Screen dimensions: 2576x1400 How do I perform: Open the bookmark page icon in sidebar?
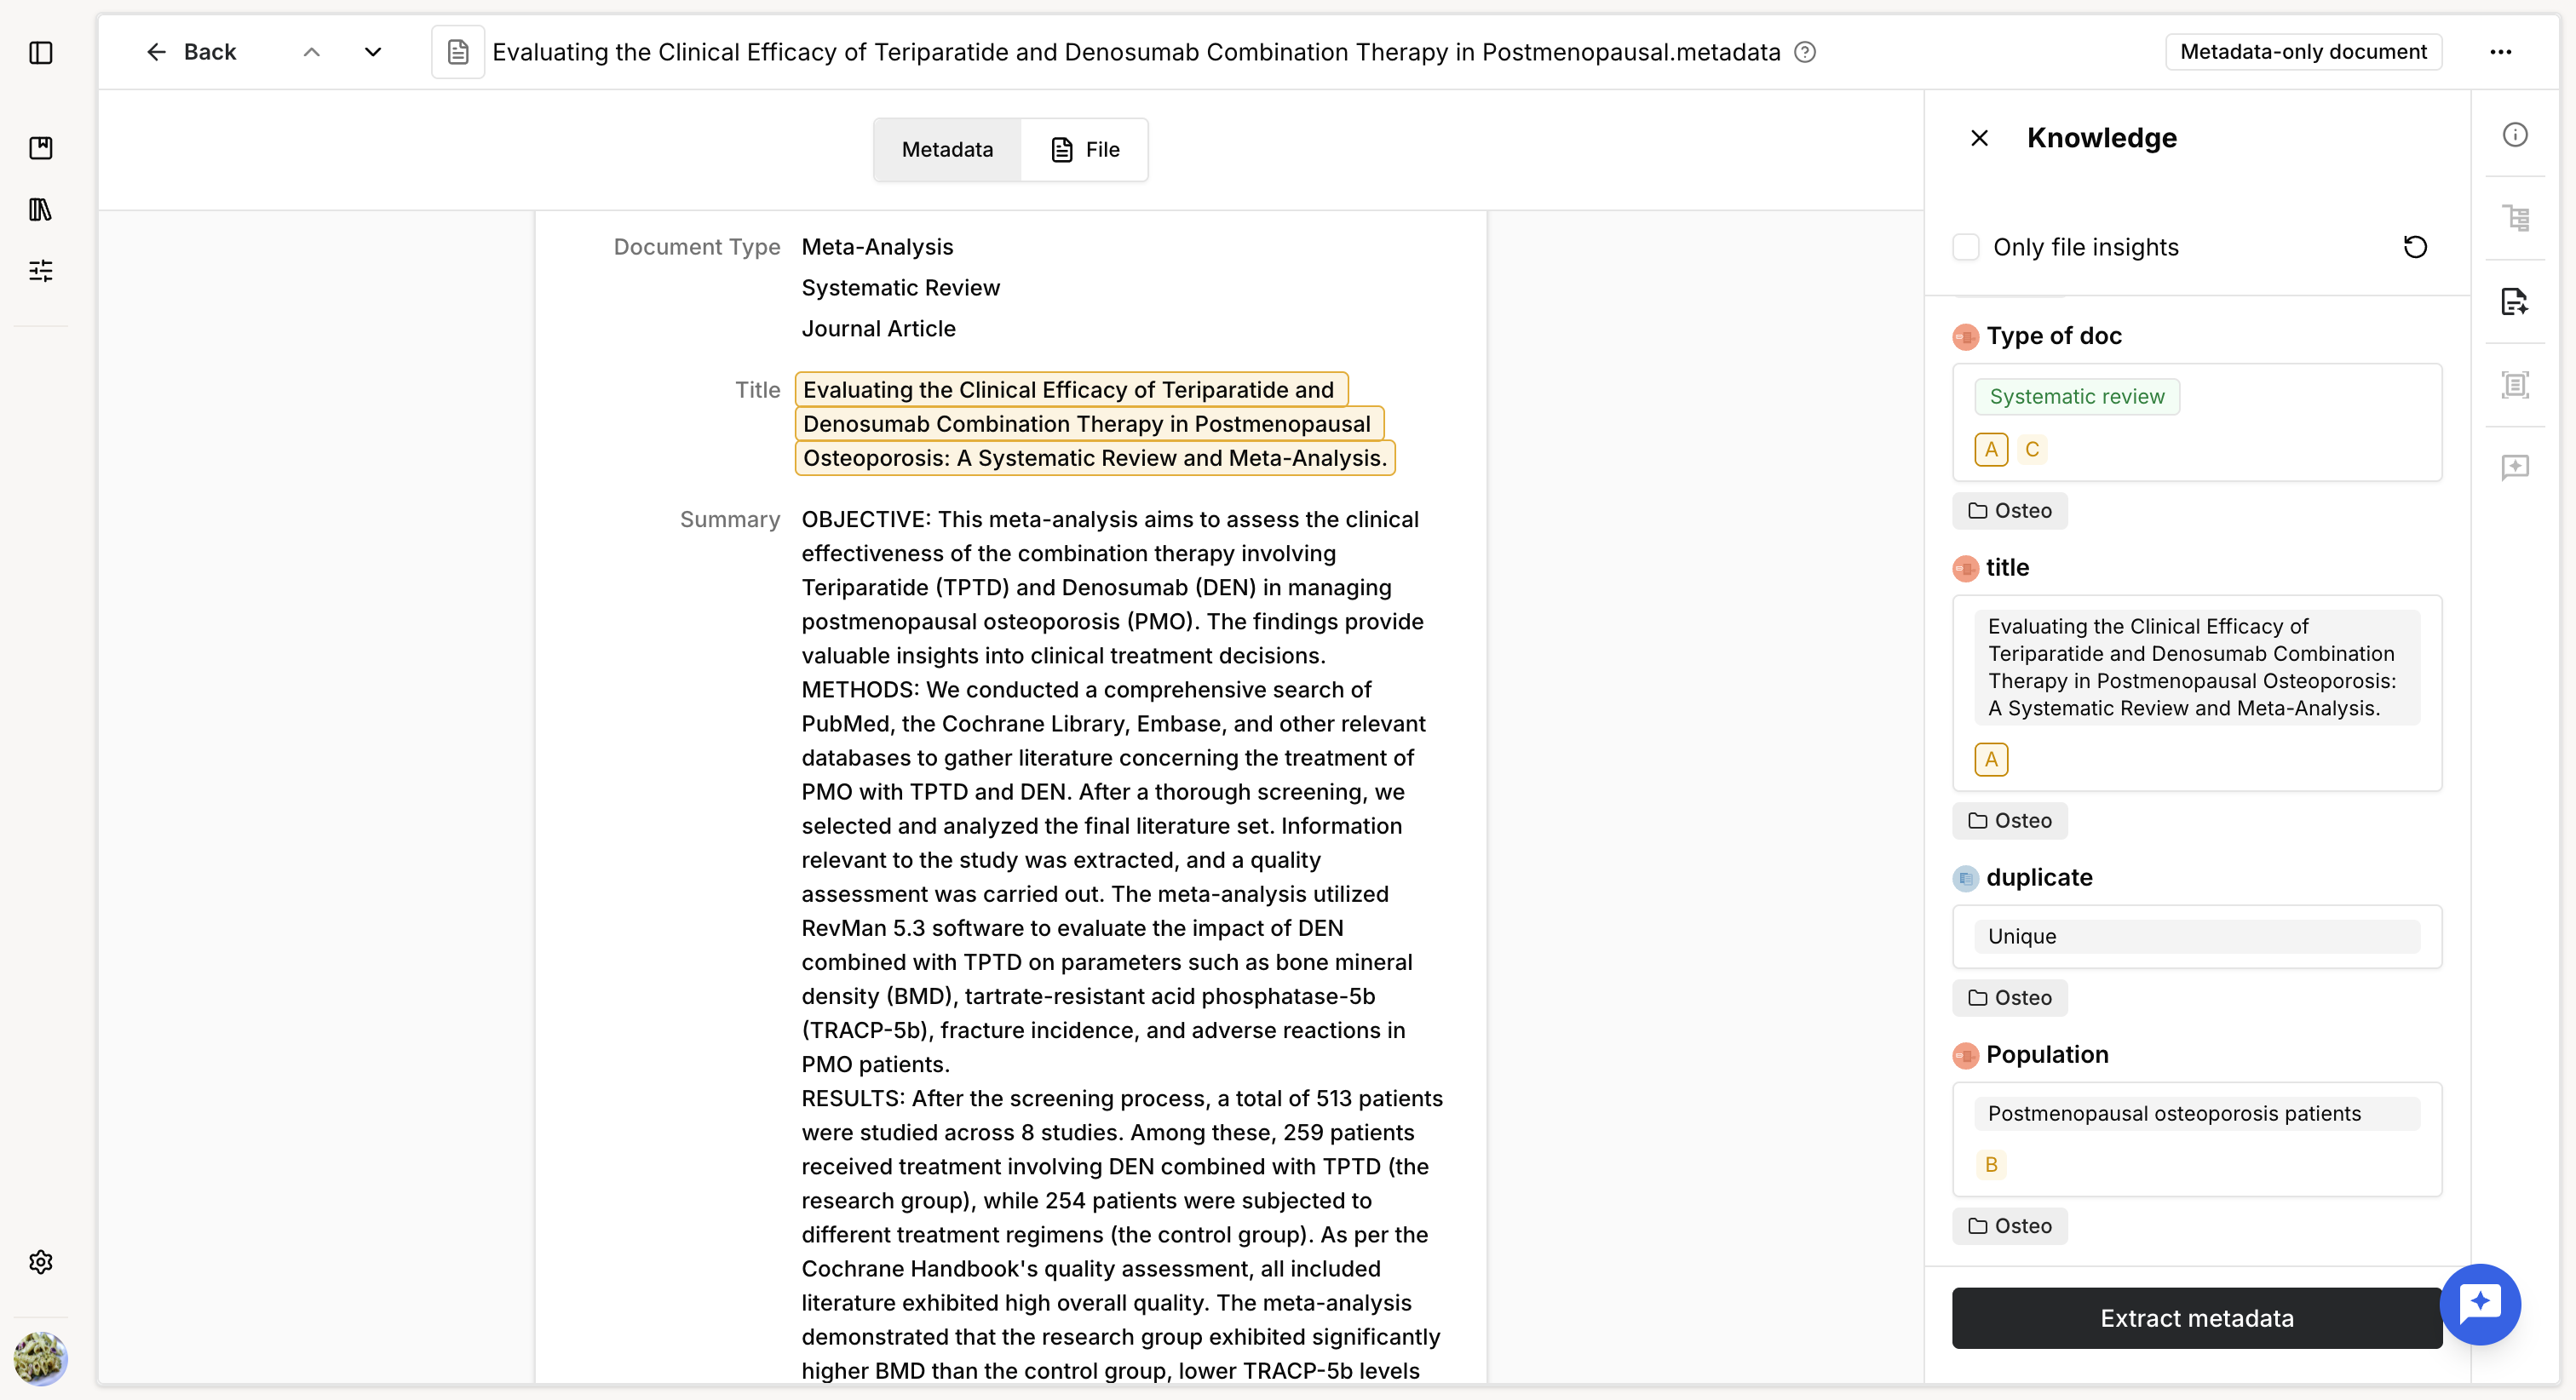point(41,148)
